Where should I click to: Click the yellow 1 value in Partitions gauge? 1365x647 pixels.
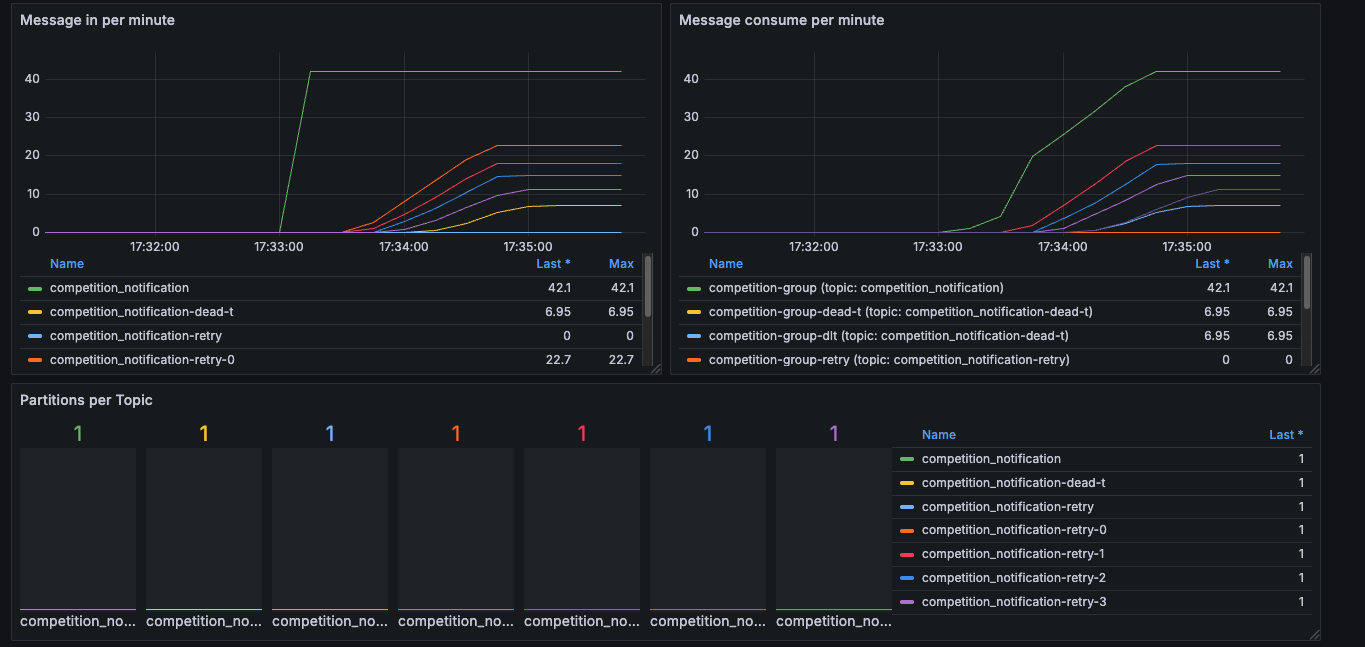(204, 434)
